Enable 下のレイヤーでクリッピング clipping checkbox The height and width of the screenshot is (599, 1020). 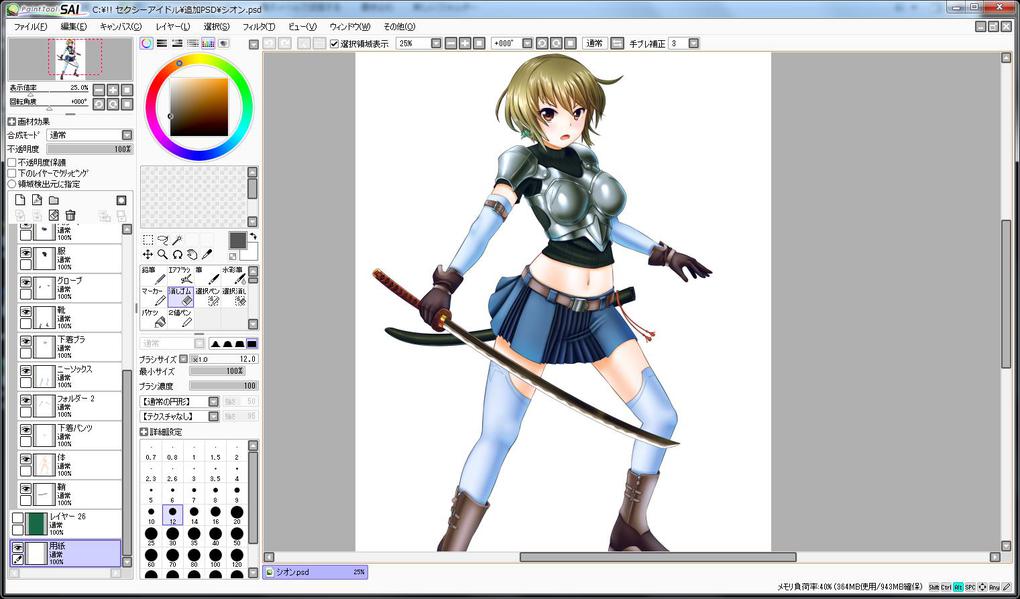pyautogui.click(x=12, y=173)
